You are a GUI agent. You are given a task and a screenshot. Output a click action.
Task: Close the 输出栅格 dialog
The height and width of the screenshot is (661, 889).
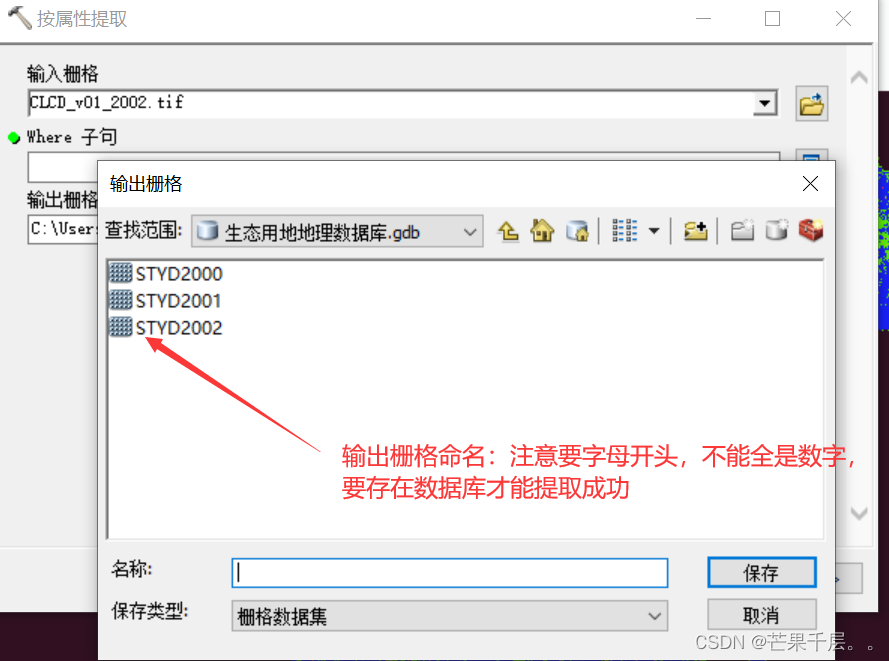[x=810, y=184]
